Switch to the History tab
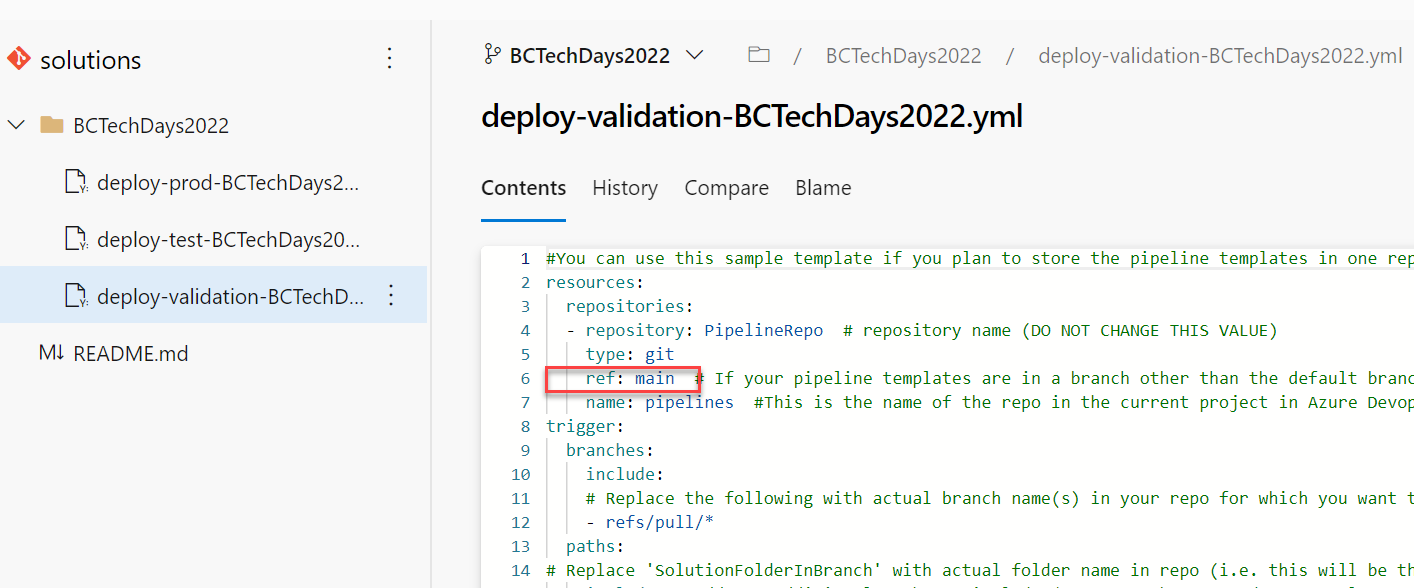Image resolution: width=1414 pixels, height=588 pixels. (624, 188)
